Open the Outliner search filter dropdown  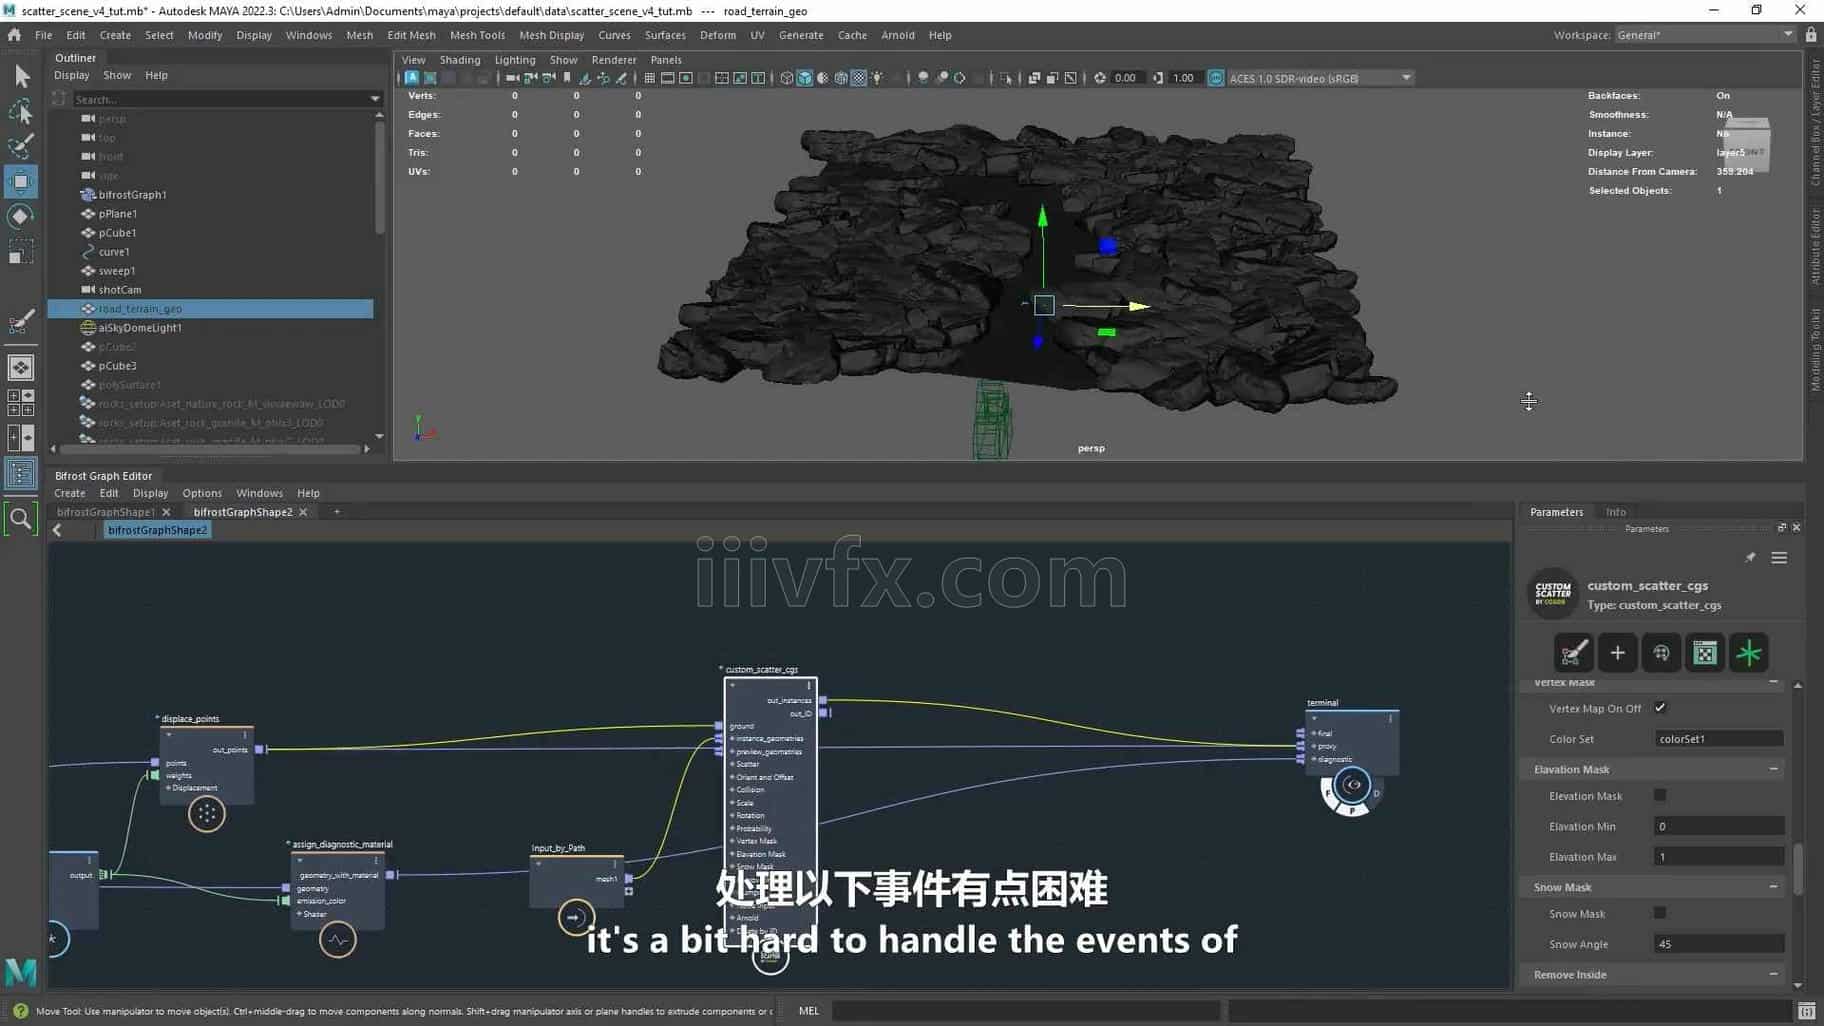point(375,99)
